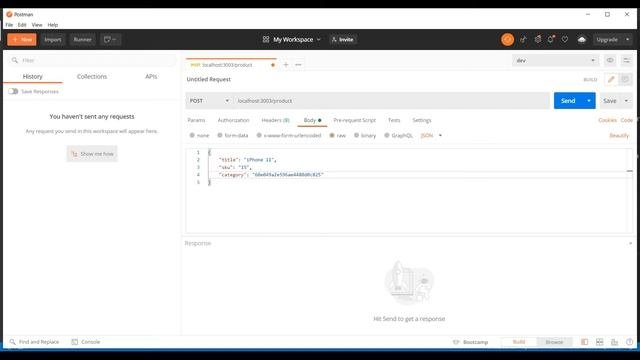This screenshot has width=640, height=360.
Task: Collapse the Response panel arrow
Action: click(x=631, y=243)
